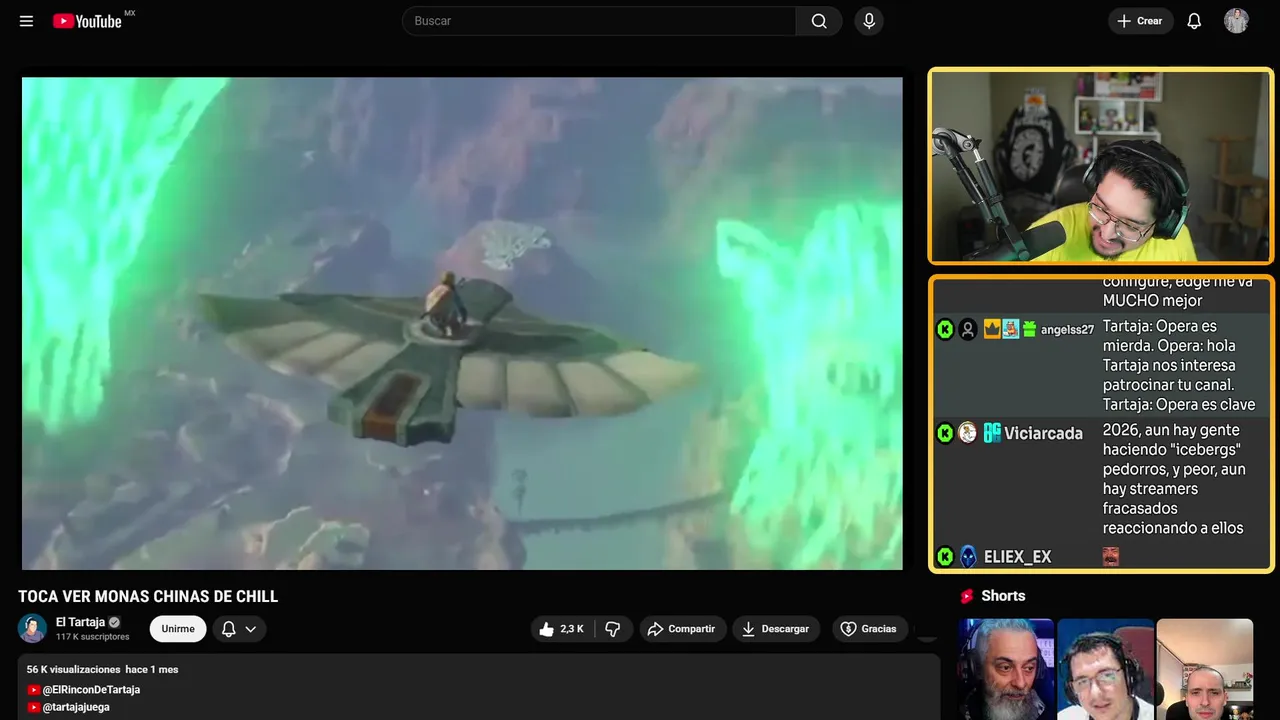Open the Crear button

point(1140,21)
